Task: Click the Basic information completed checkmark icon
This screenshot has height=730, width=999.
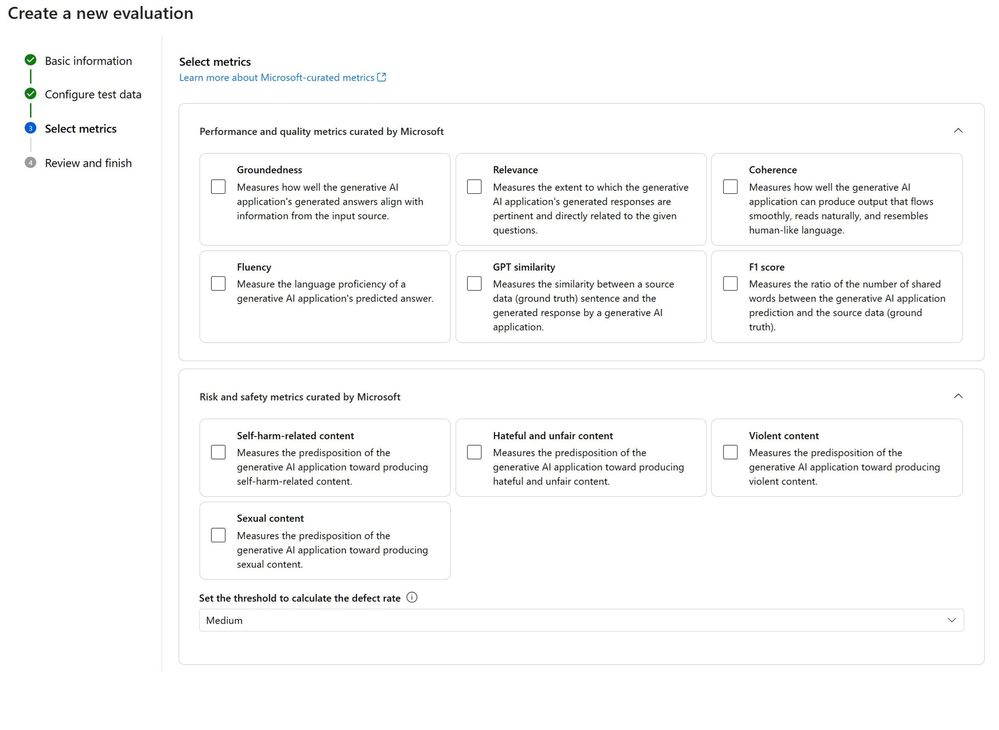Action: 30,61
